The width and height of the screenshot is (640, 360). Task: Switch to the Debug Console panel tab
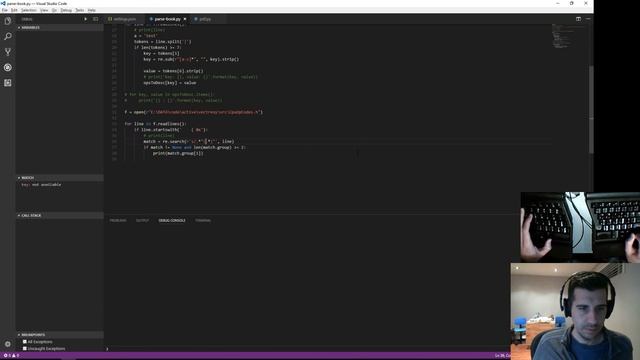pos(172,220)
